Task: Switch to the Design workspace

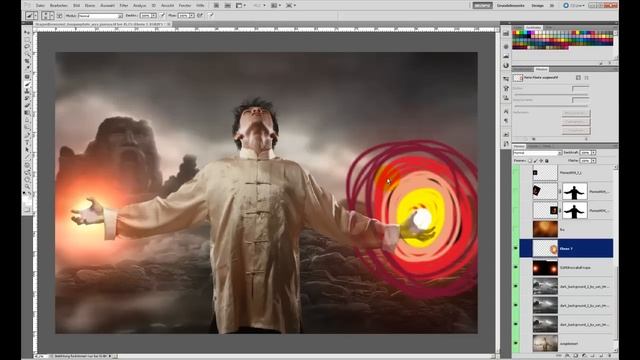Action: 538,6
